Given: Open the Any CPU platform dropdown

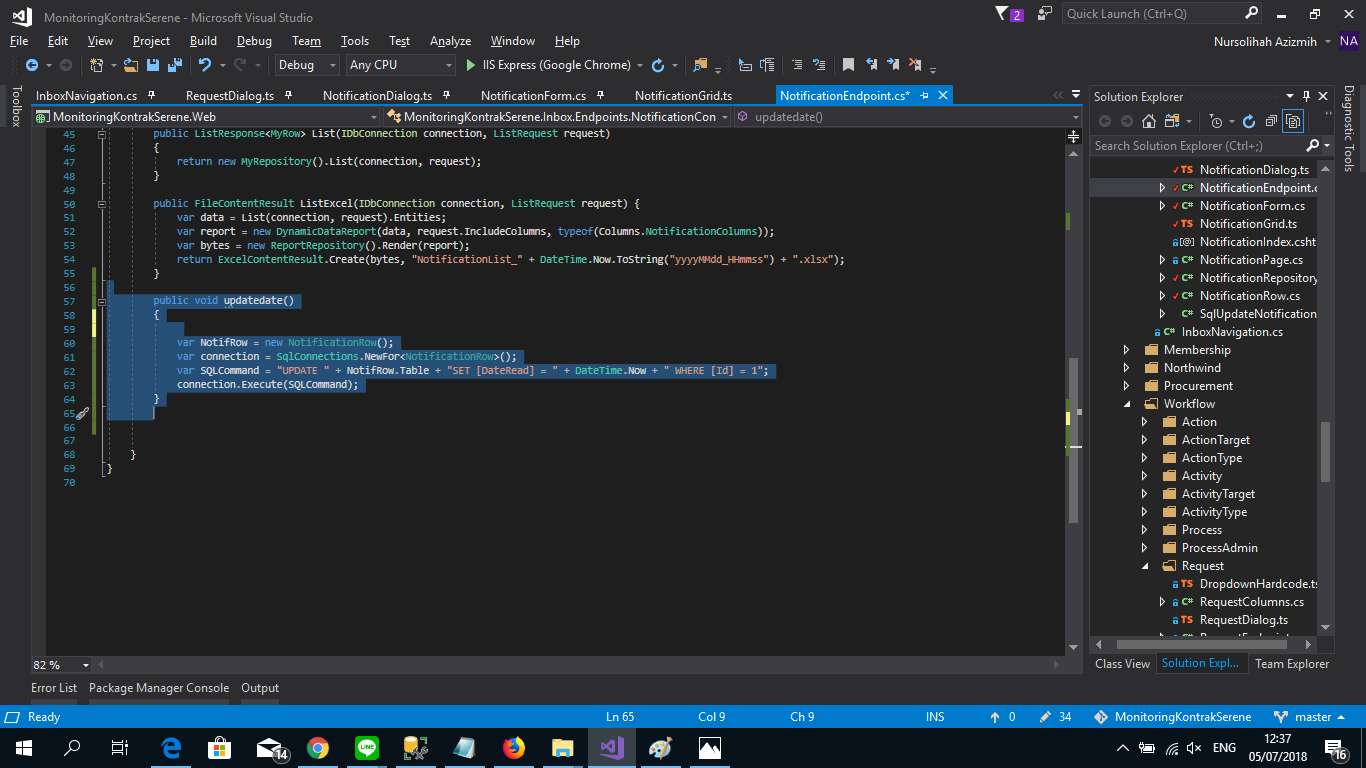Looking at the screenshot, I should pyautogui.click(x=400, y=65).
